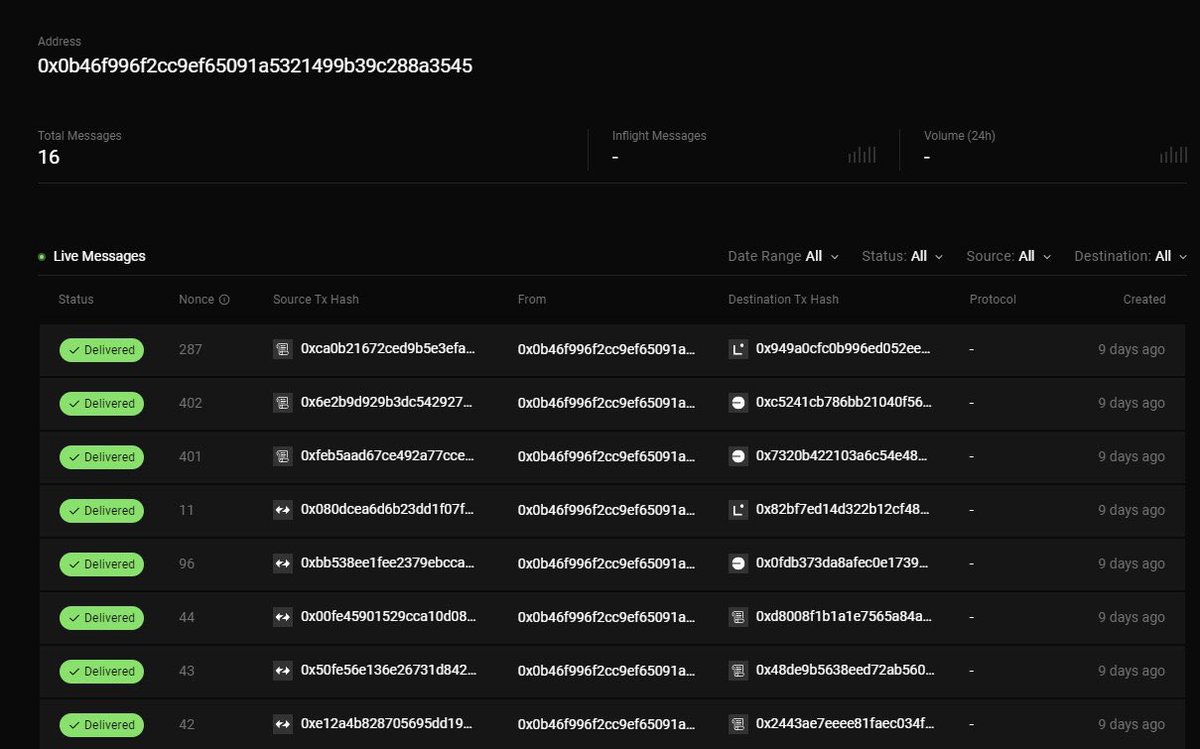Click the Created column header

click(1144, 299)
